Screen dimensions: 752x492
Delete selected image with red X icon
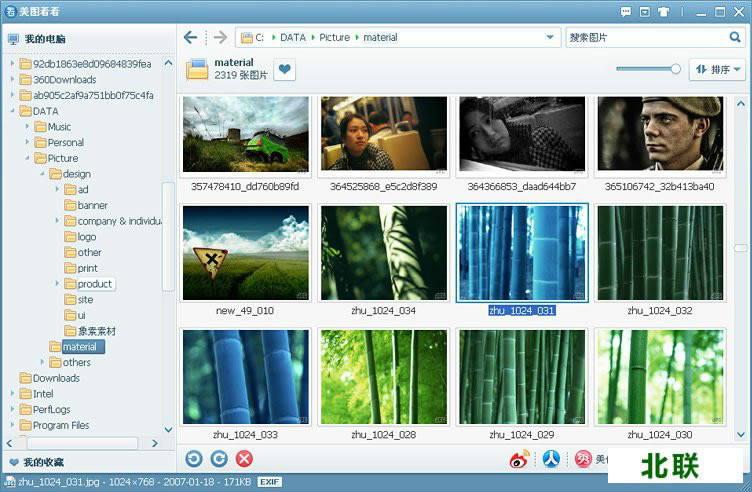pos(244,459)
